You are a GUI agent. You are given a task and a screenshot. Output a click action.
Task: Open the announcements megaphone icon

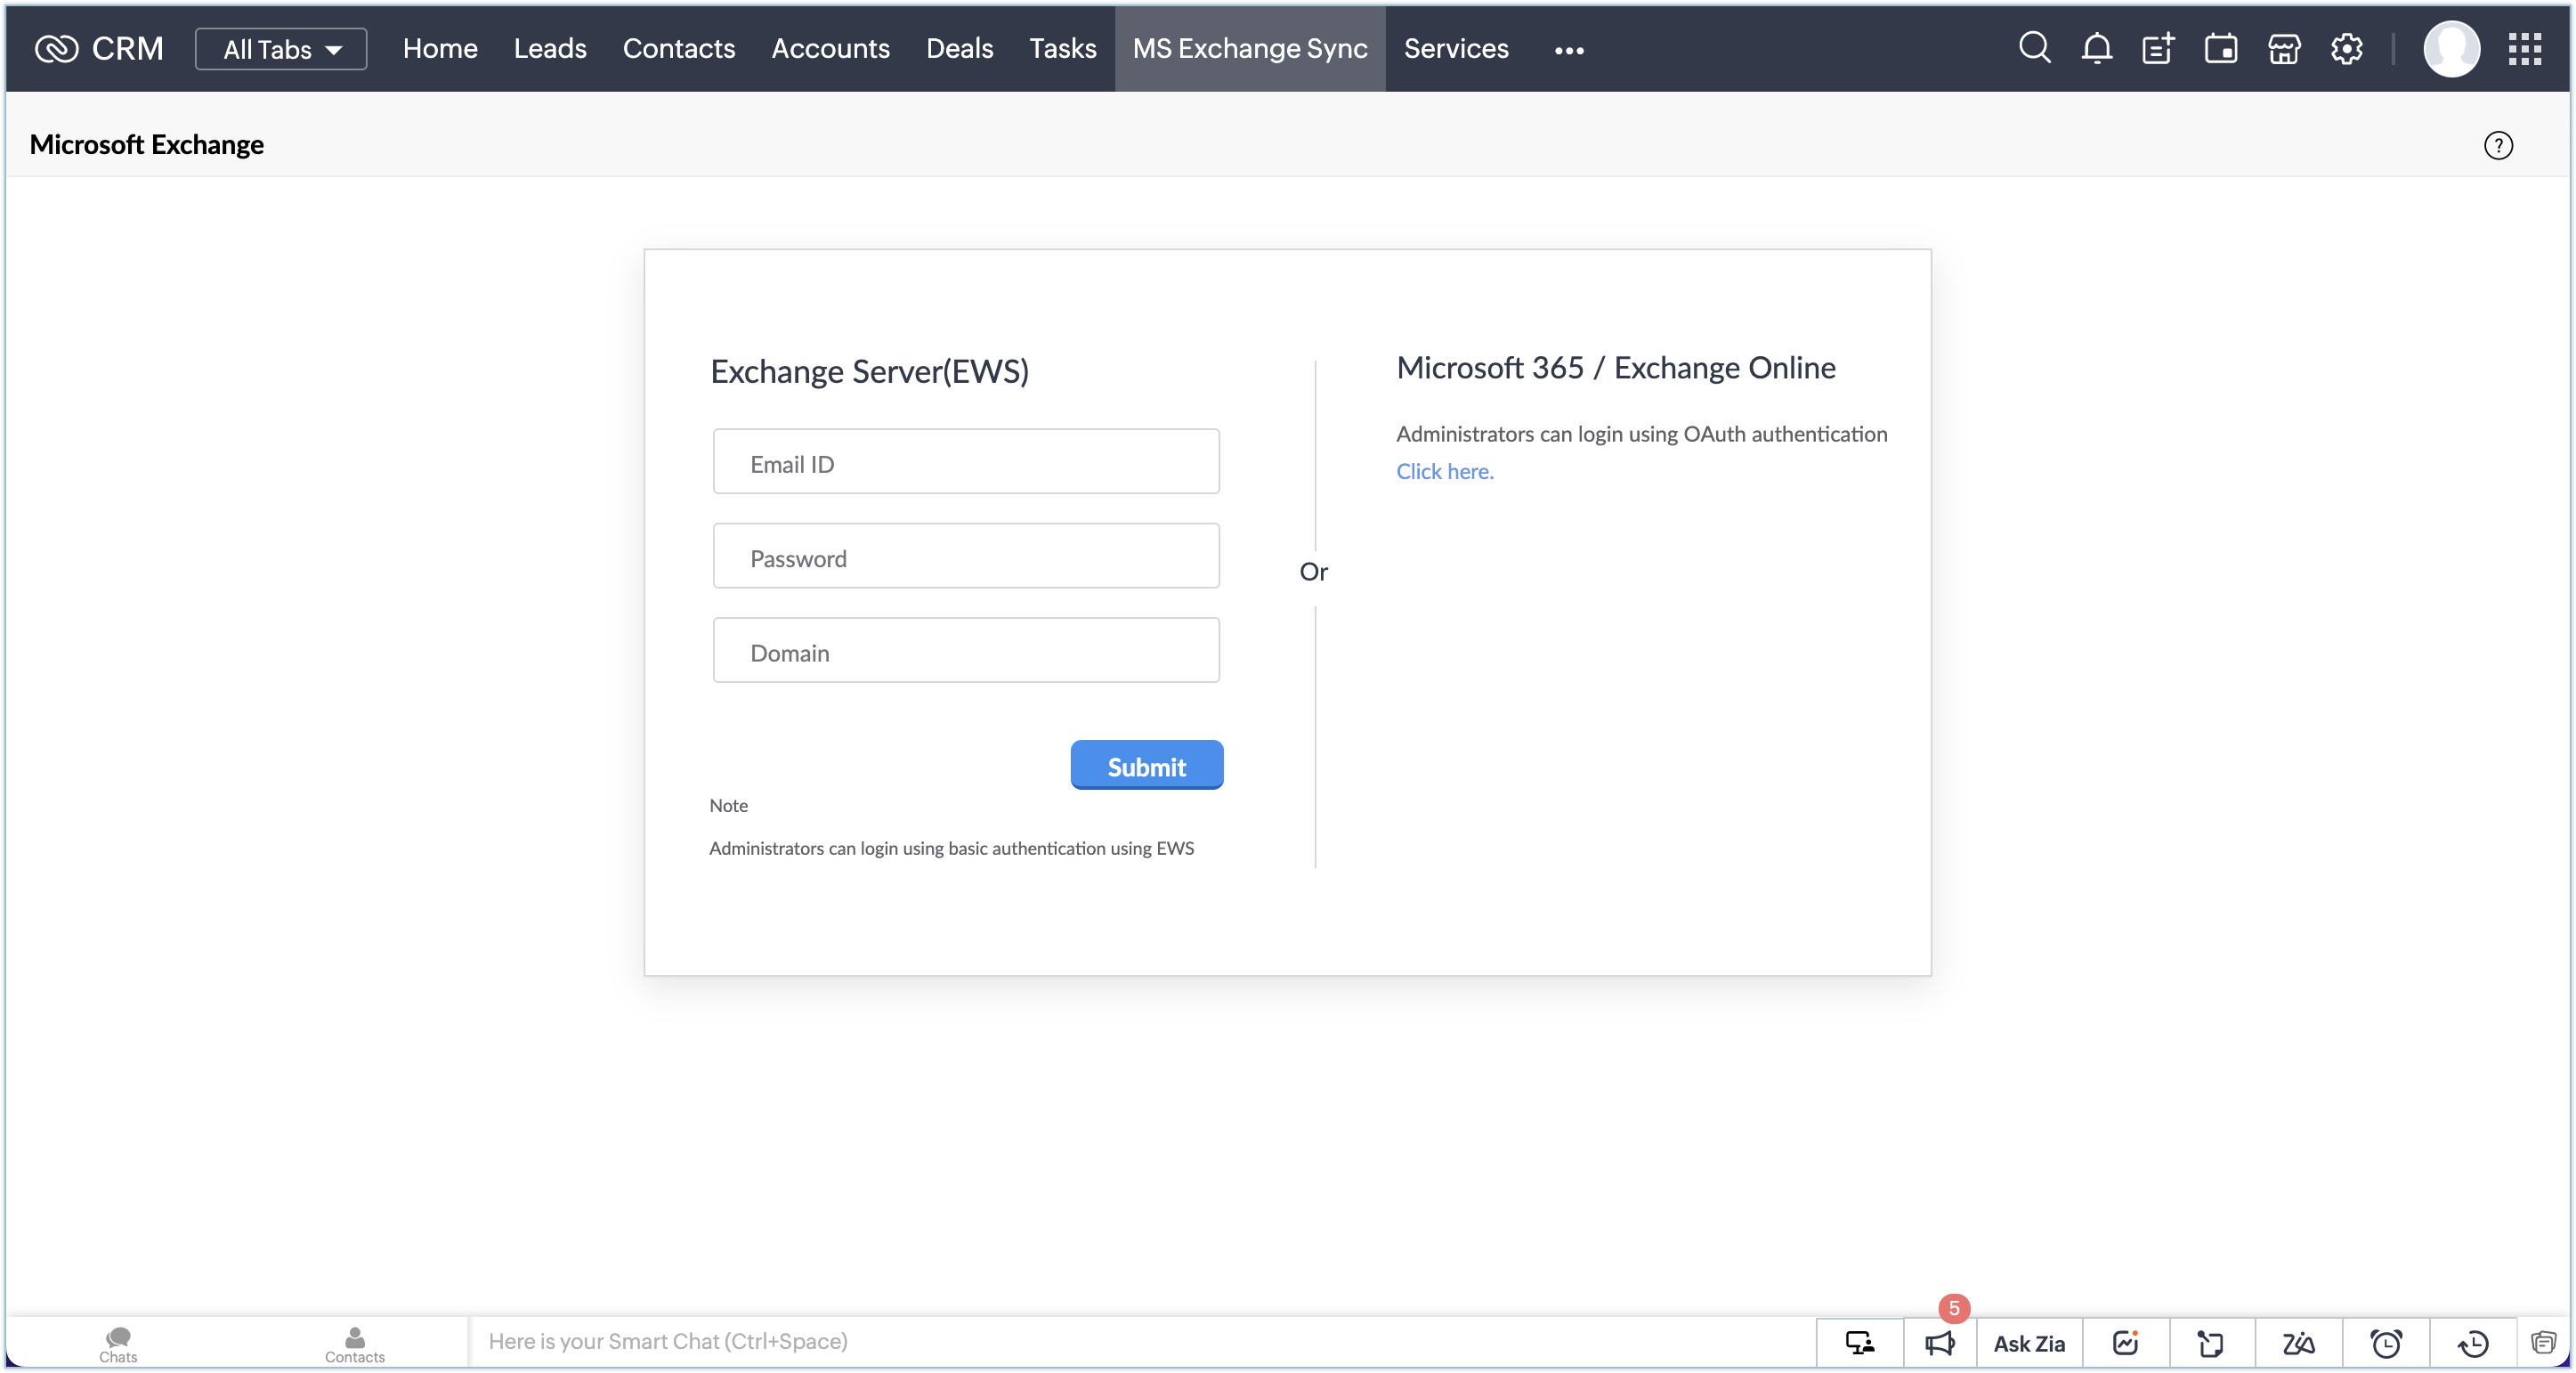[1939, 1342]
